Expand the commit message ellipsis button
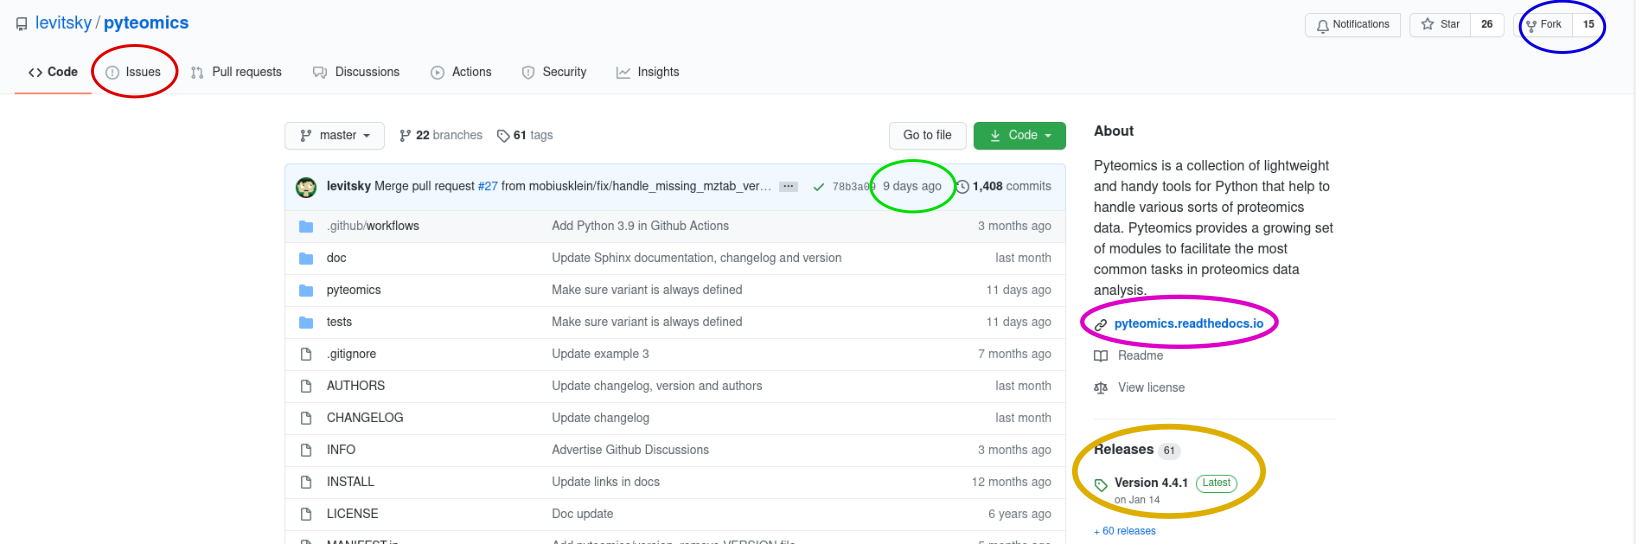 coord(789,186)
